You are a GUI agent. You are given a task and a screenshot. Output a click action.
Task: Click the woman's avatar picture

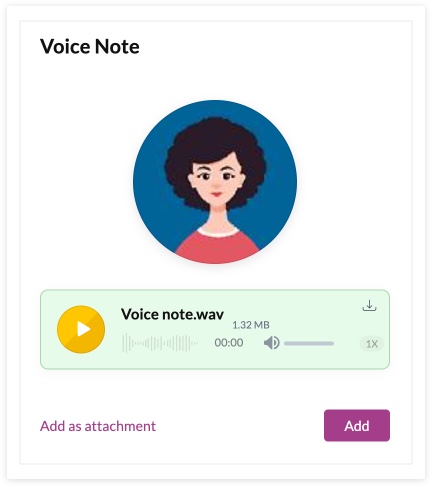pos(215,182)
